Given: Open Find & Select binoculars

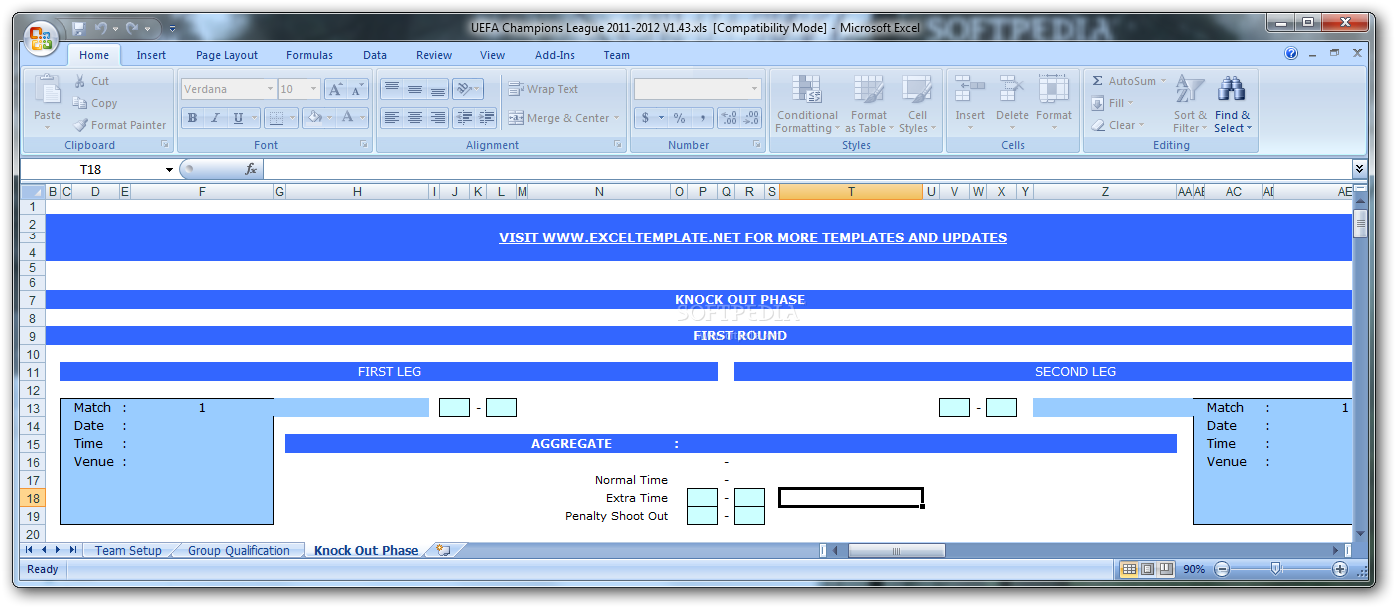Looking at the screenshot, I should (x=1232, y=104).
